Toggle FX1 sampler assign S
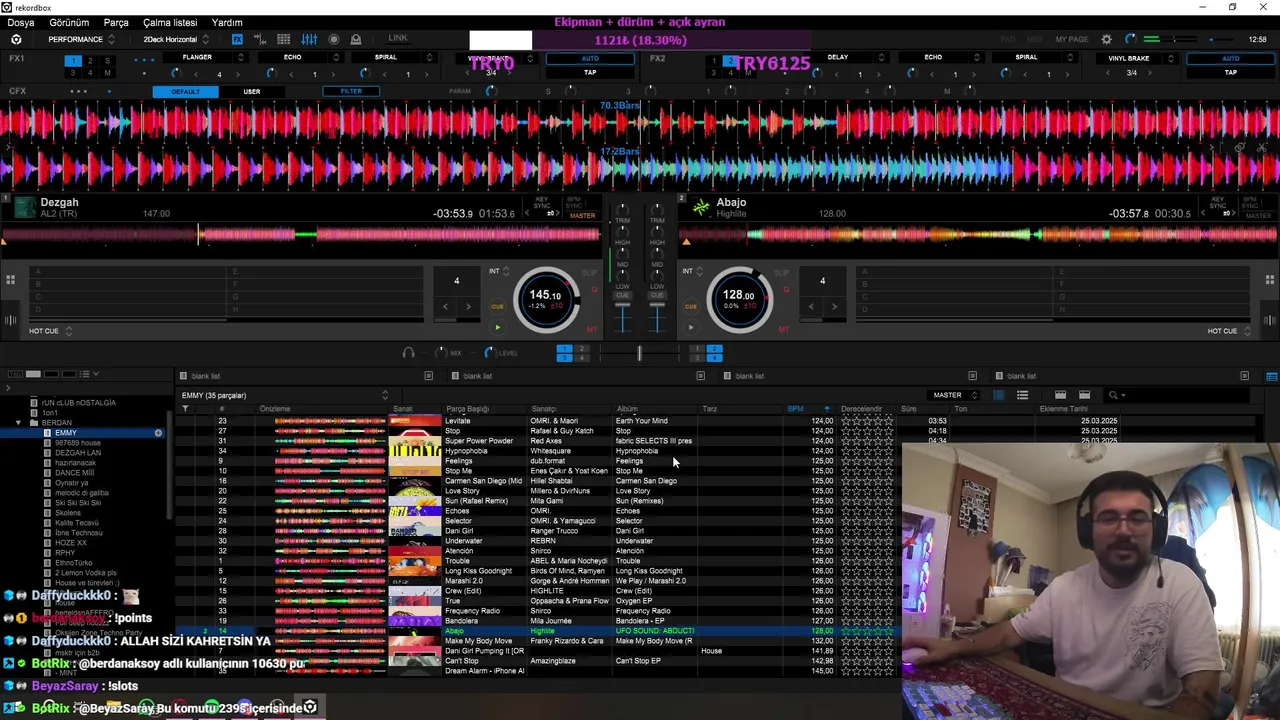 tap(108, 61)
